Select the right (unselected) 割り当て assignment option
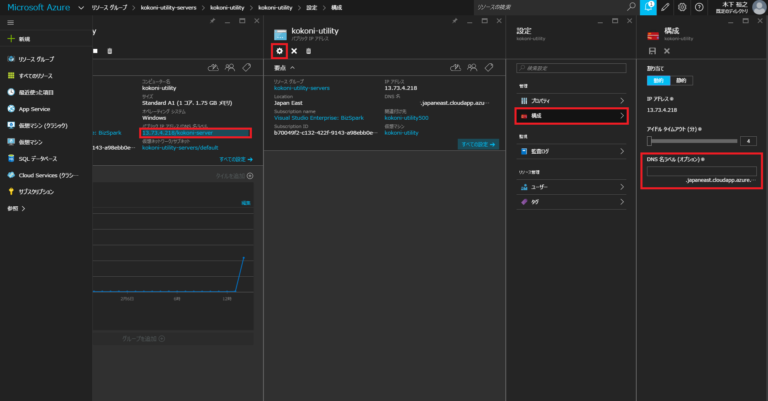This screenshot has width=768, height=401. click(x=681, y=81)
